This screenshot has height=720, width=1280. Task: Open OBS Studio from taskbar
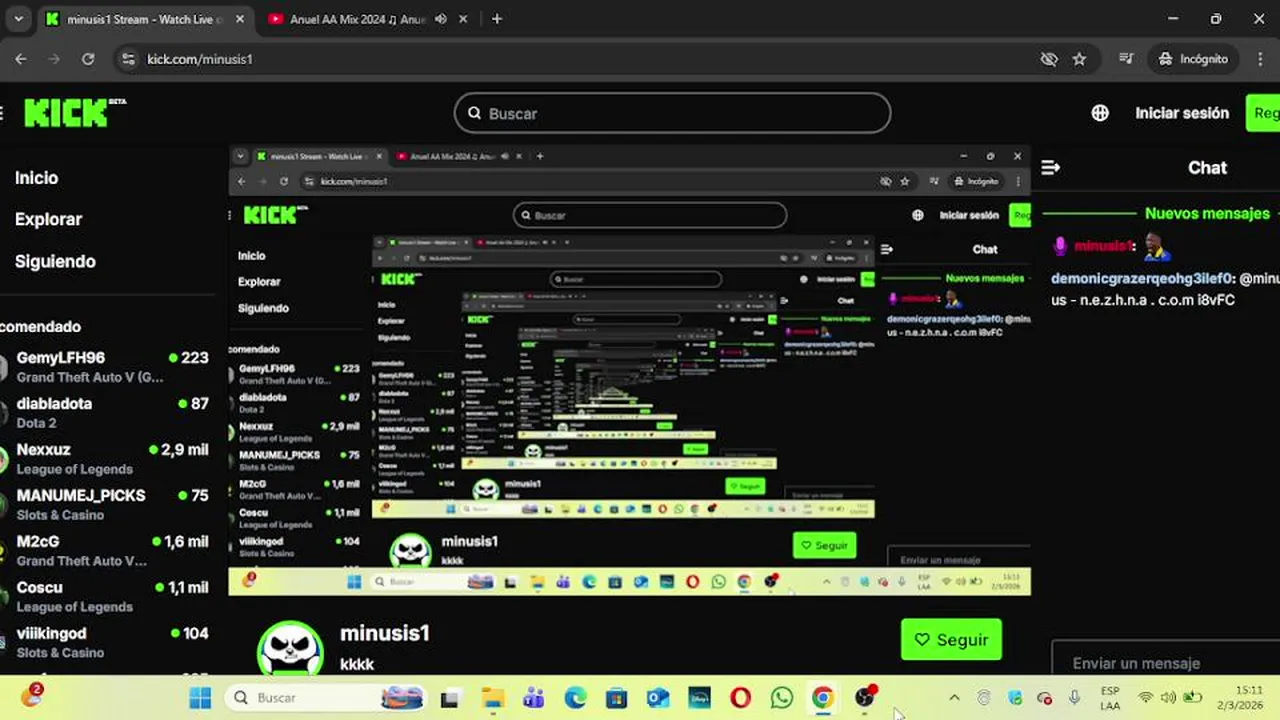click(865, 697)
